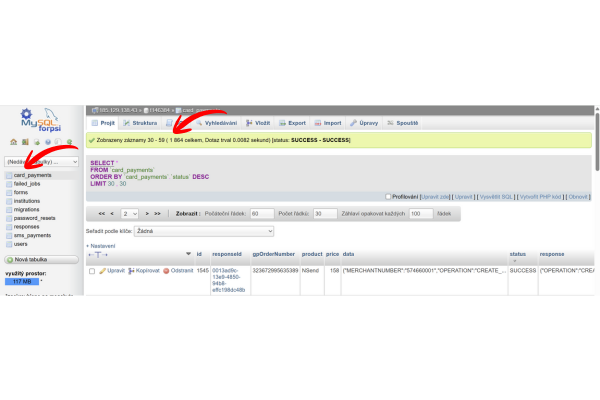This screenshot has width=600, height=400.
Task: Click the green reload icon in sidebar
Action: (69, 142)
